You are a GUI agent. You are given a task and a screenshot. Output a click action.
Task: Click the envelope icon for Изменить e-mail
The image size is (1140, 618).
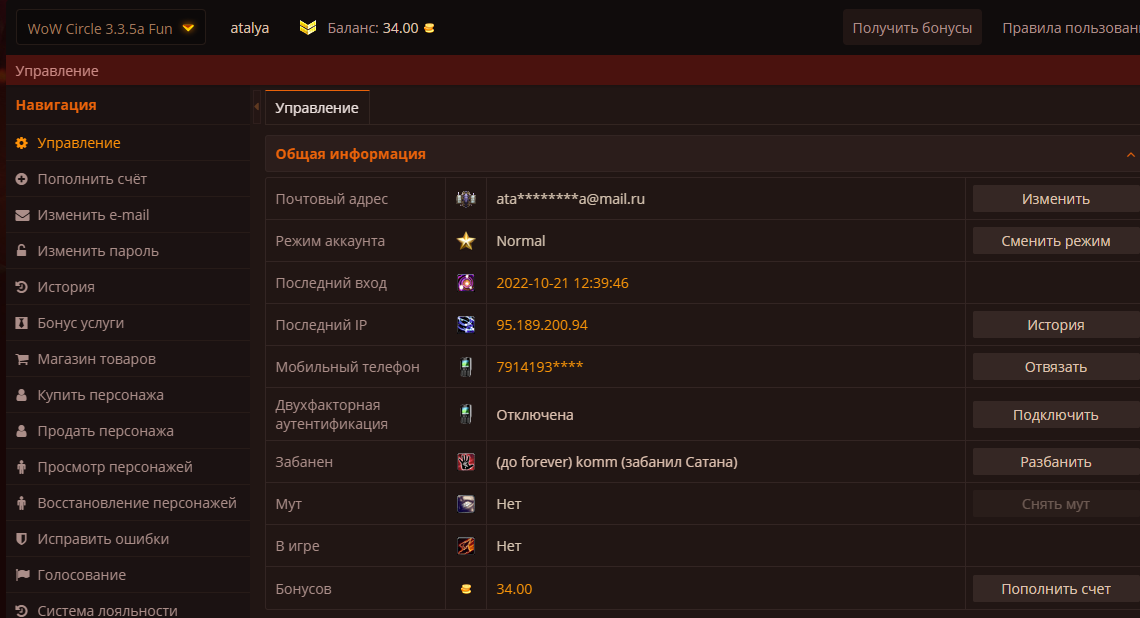(x=22, y=215)
